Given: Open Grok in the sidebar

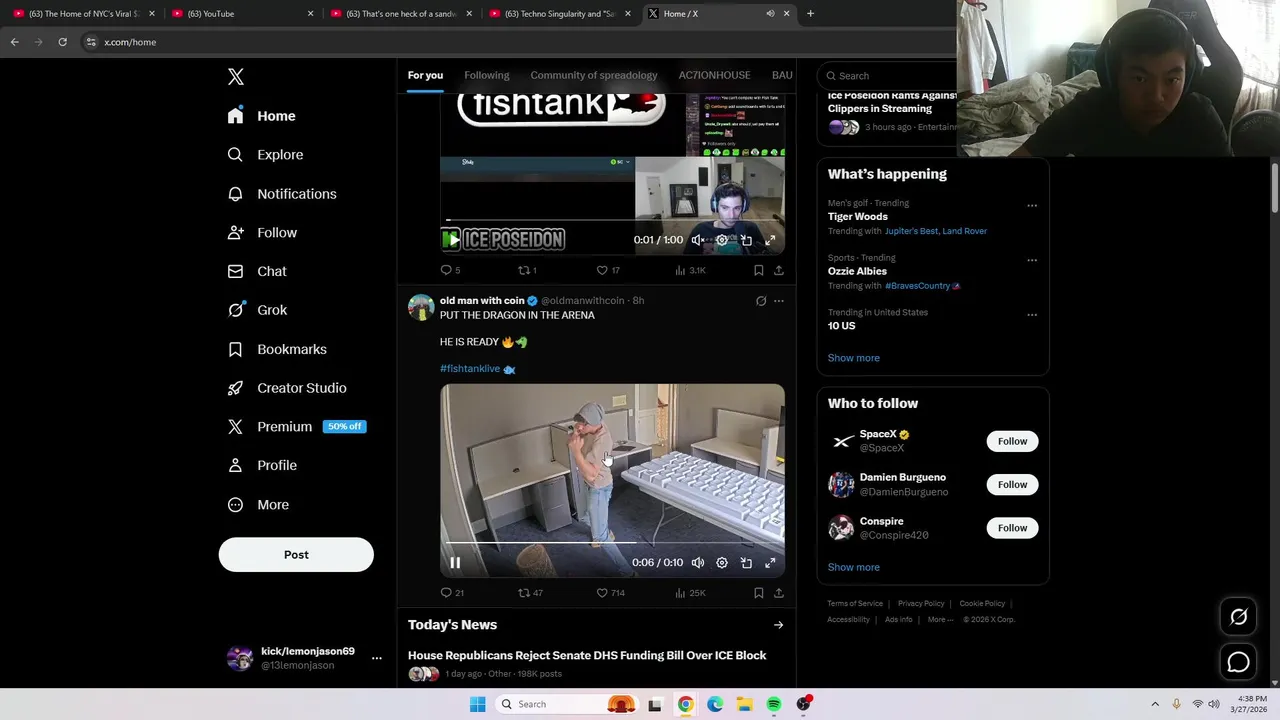Looking at the screenshot, I should [257, 310].
